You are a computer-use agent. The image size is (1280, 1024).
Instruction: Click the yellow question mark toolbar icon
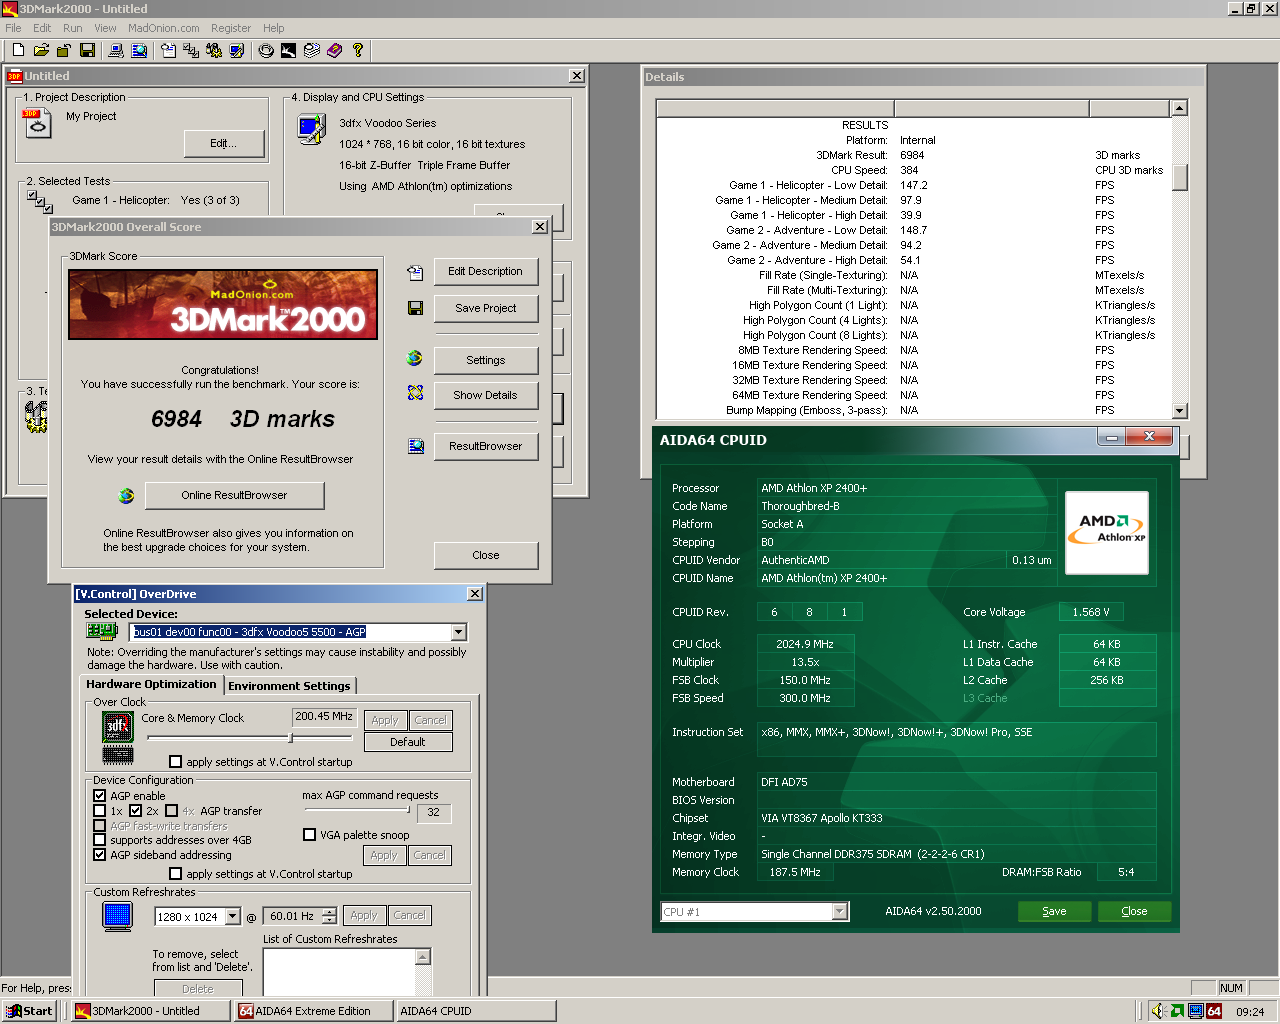[x=357, y=50]
